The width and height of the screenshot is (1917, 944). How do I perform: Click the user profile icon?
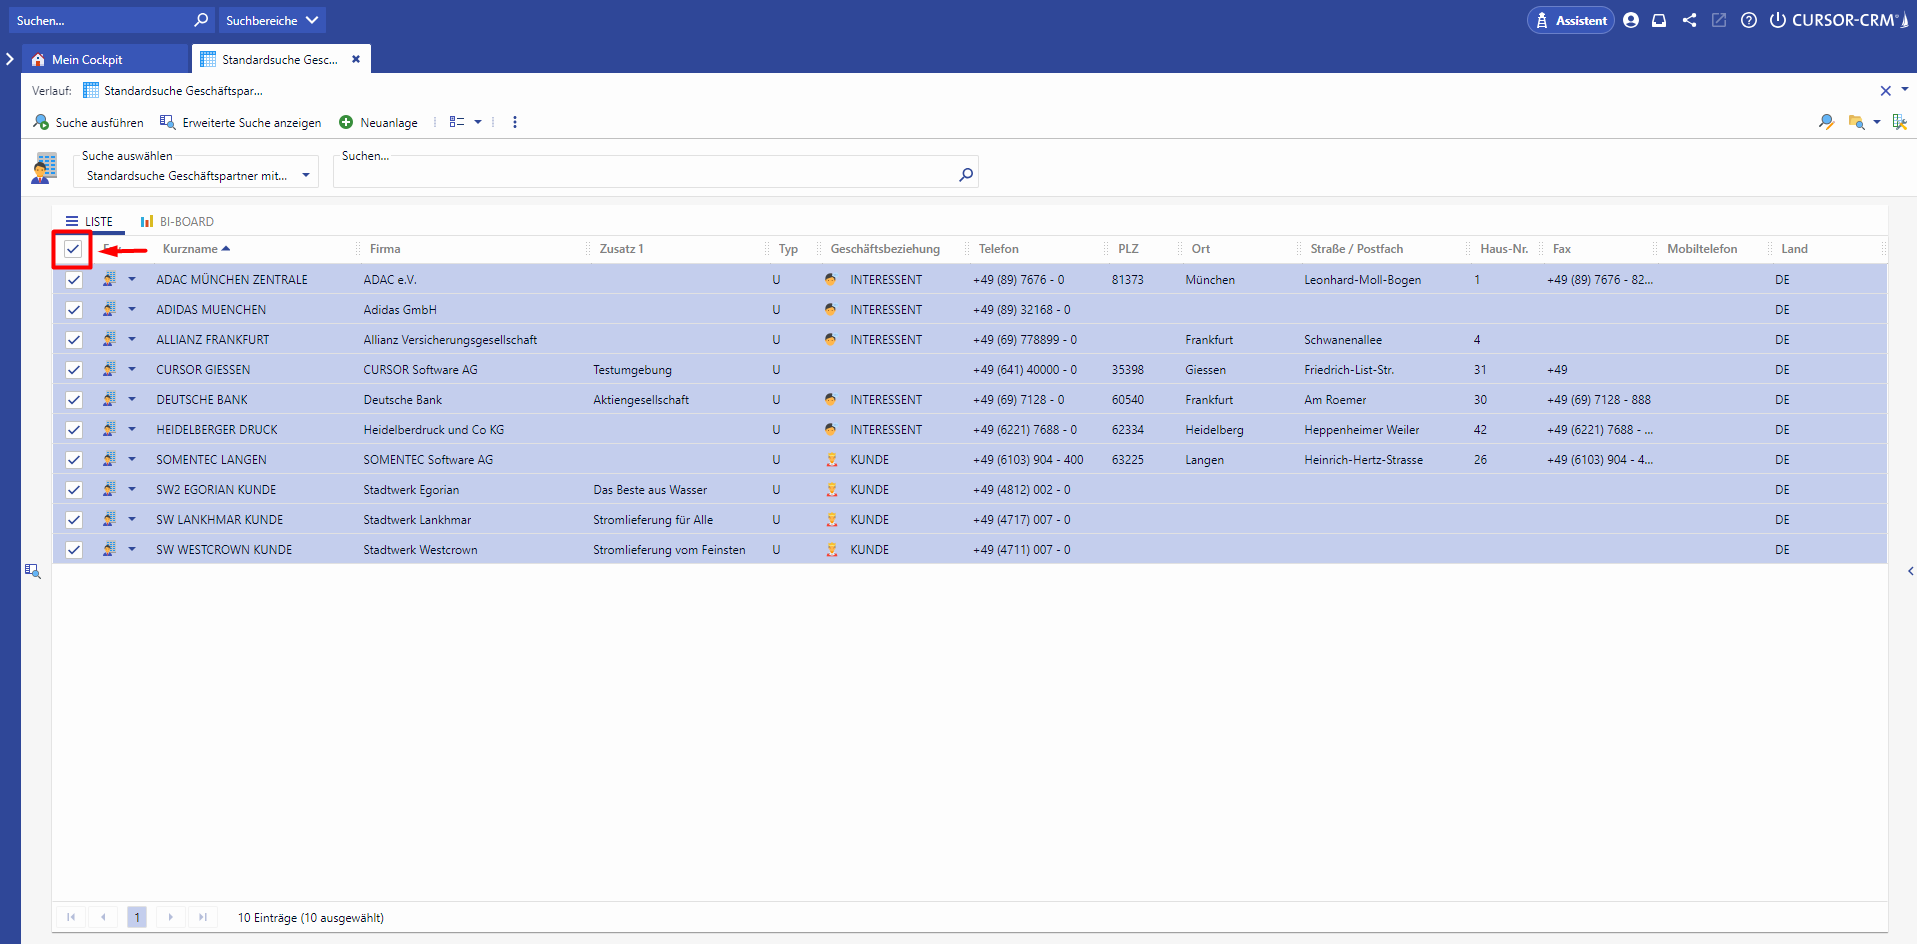1631,20
